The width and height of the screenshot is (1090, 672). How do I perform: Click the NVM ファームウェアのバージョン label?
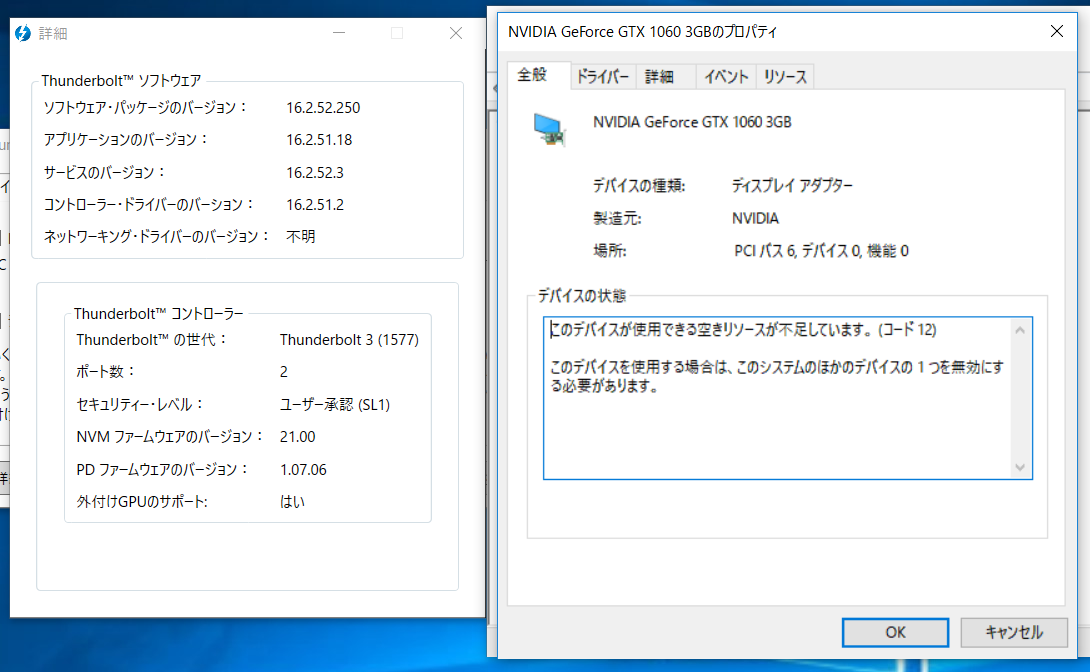coord(170,436)
